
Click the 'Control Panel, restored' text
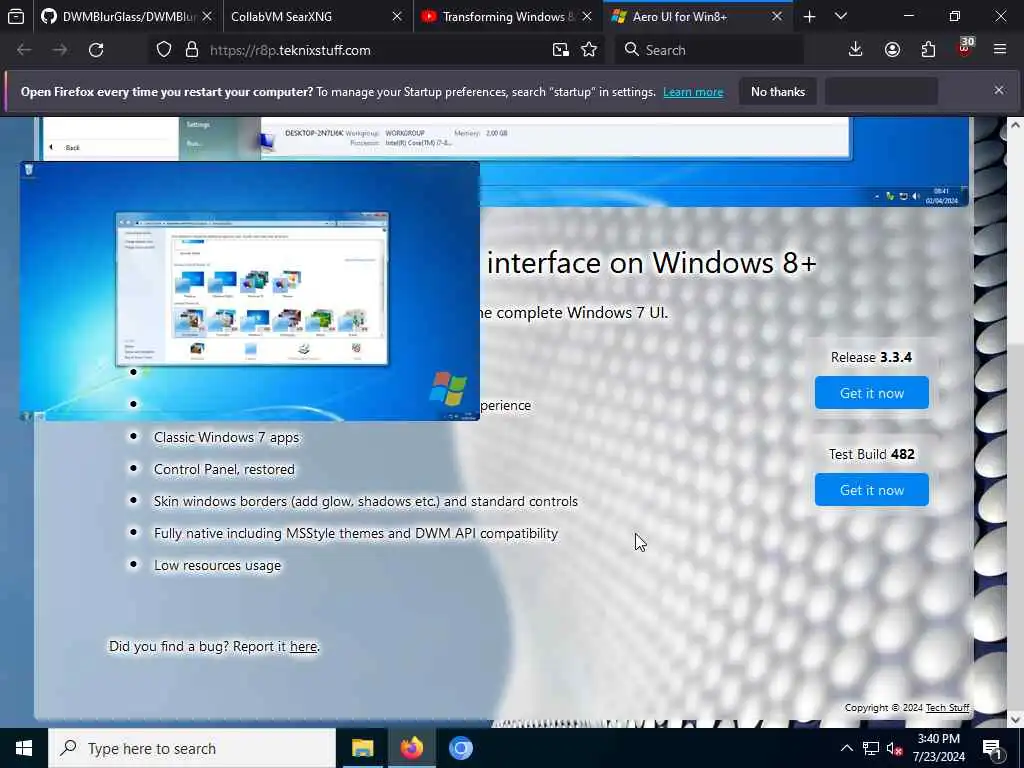224,470
